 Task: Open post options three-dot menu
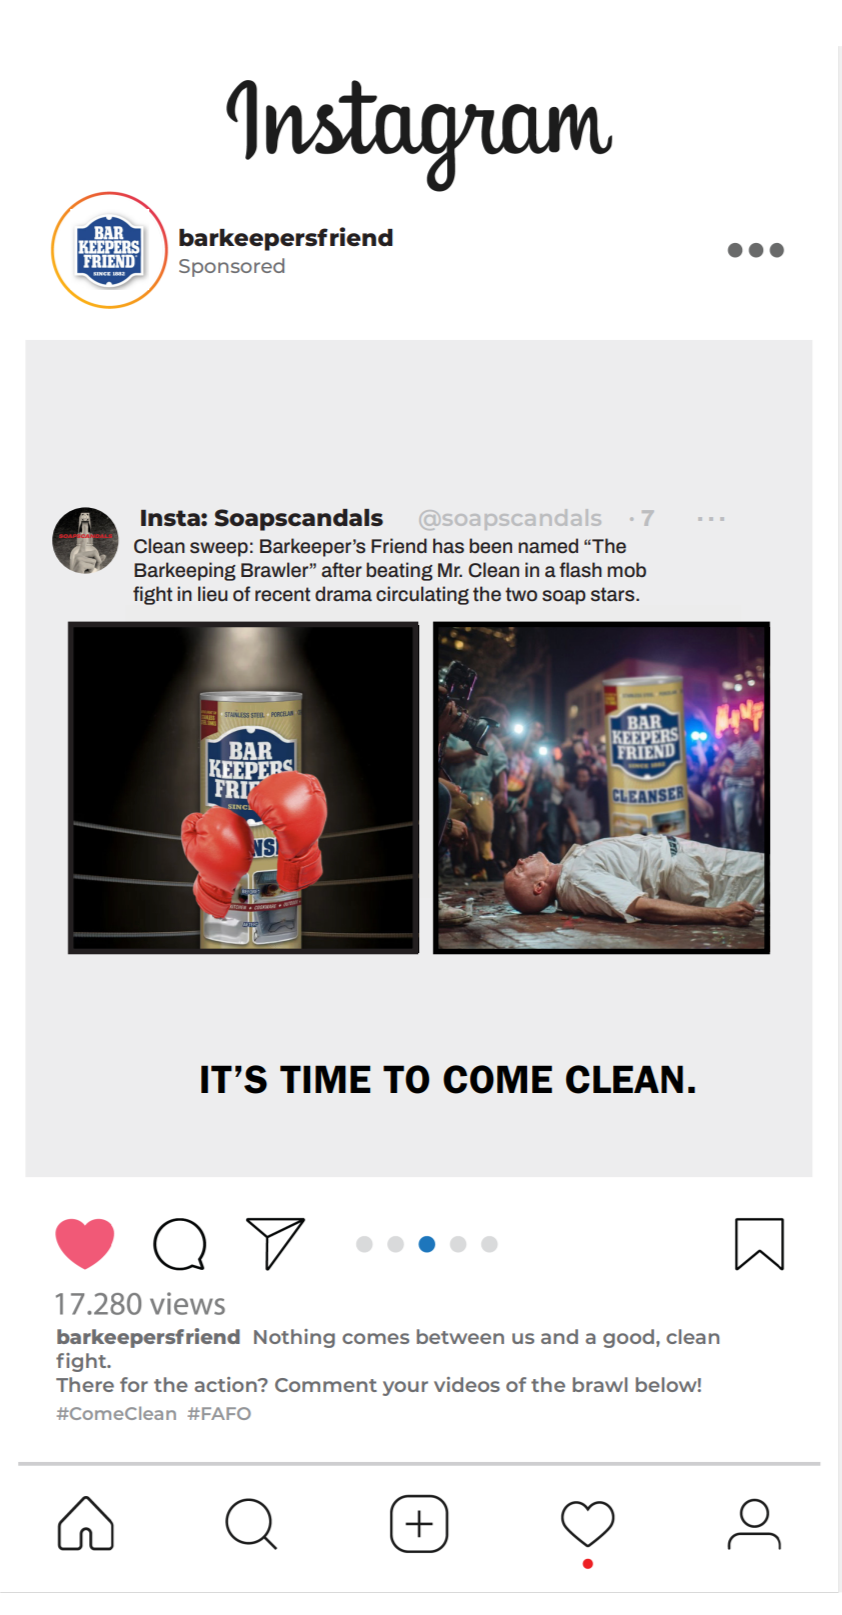pyautogui.click(x=756, y=250)
